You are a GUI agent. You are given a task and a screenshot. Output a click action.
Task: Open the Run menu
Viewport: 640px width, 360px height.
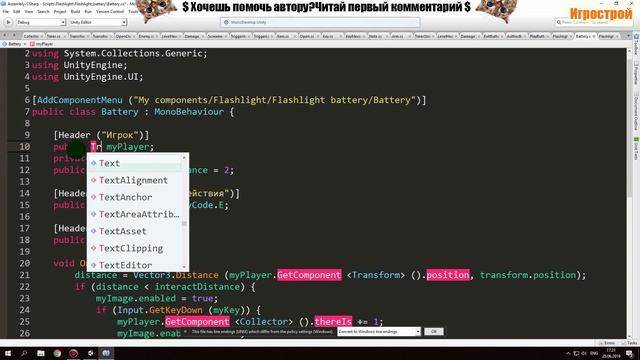pos(88,11)
